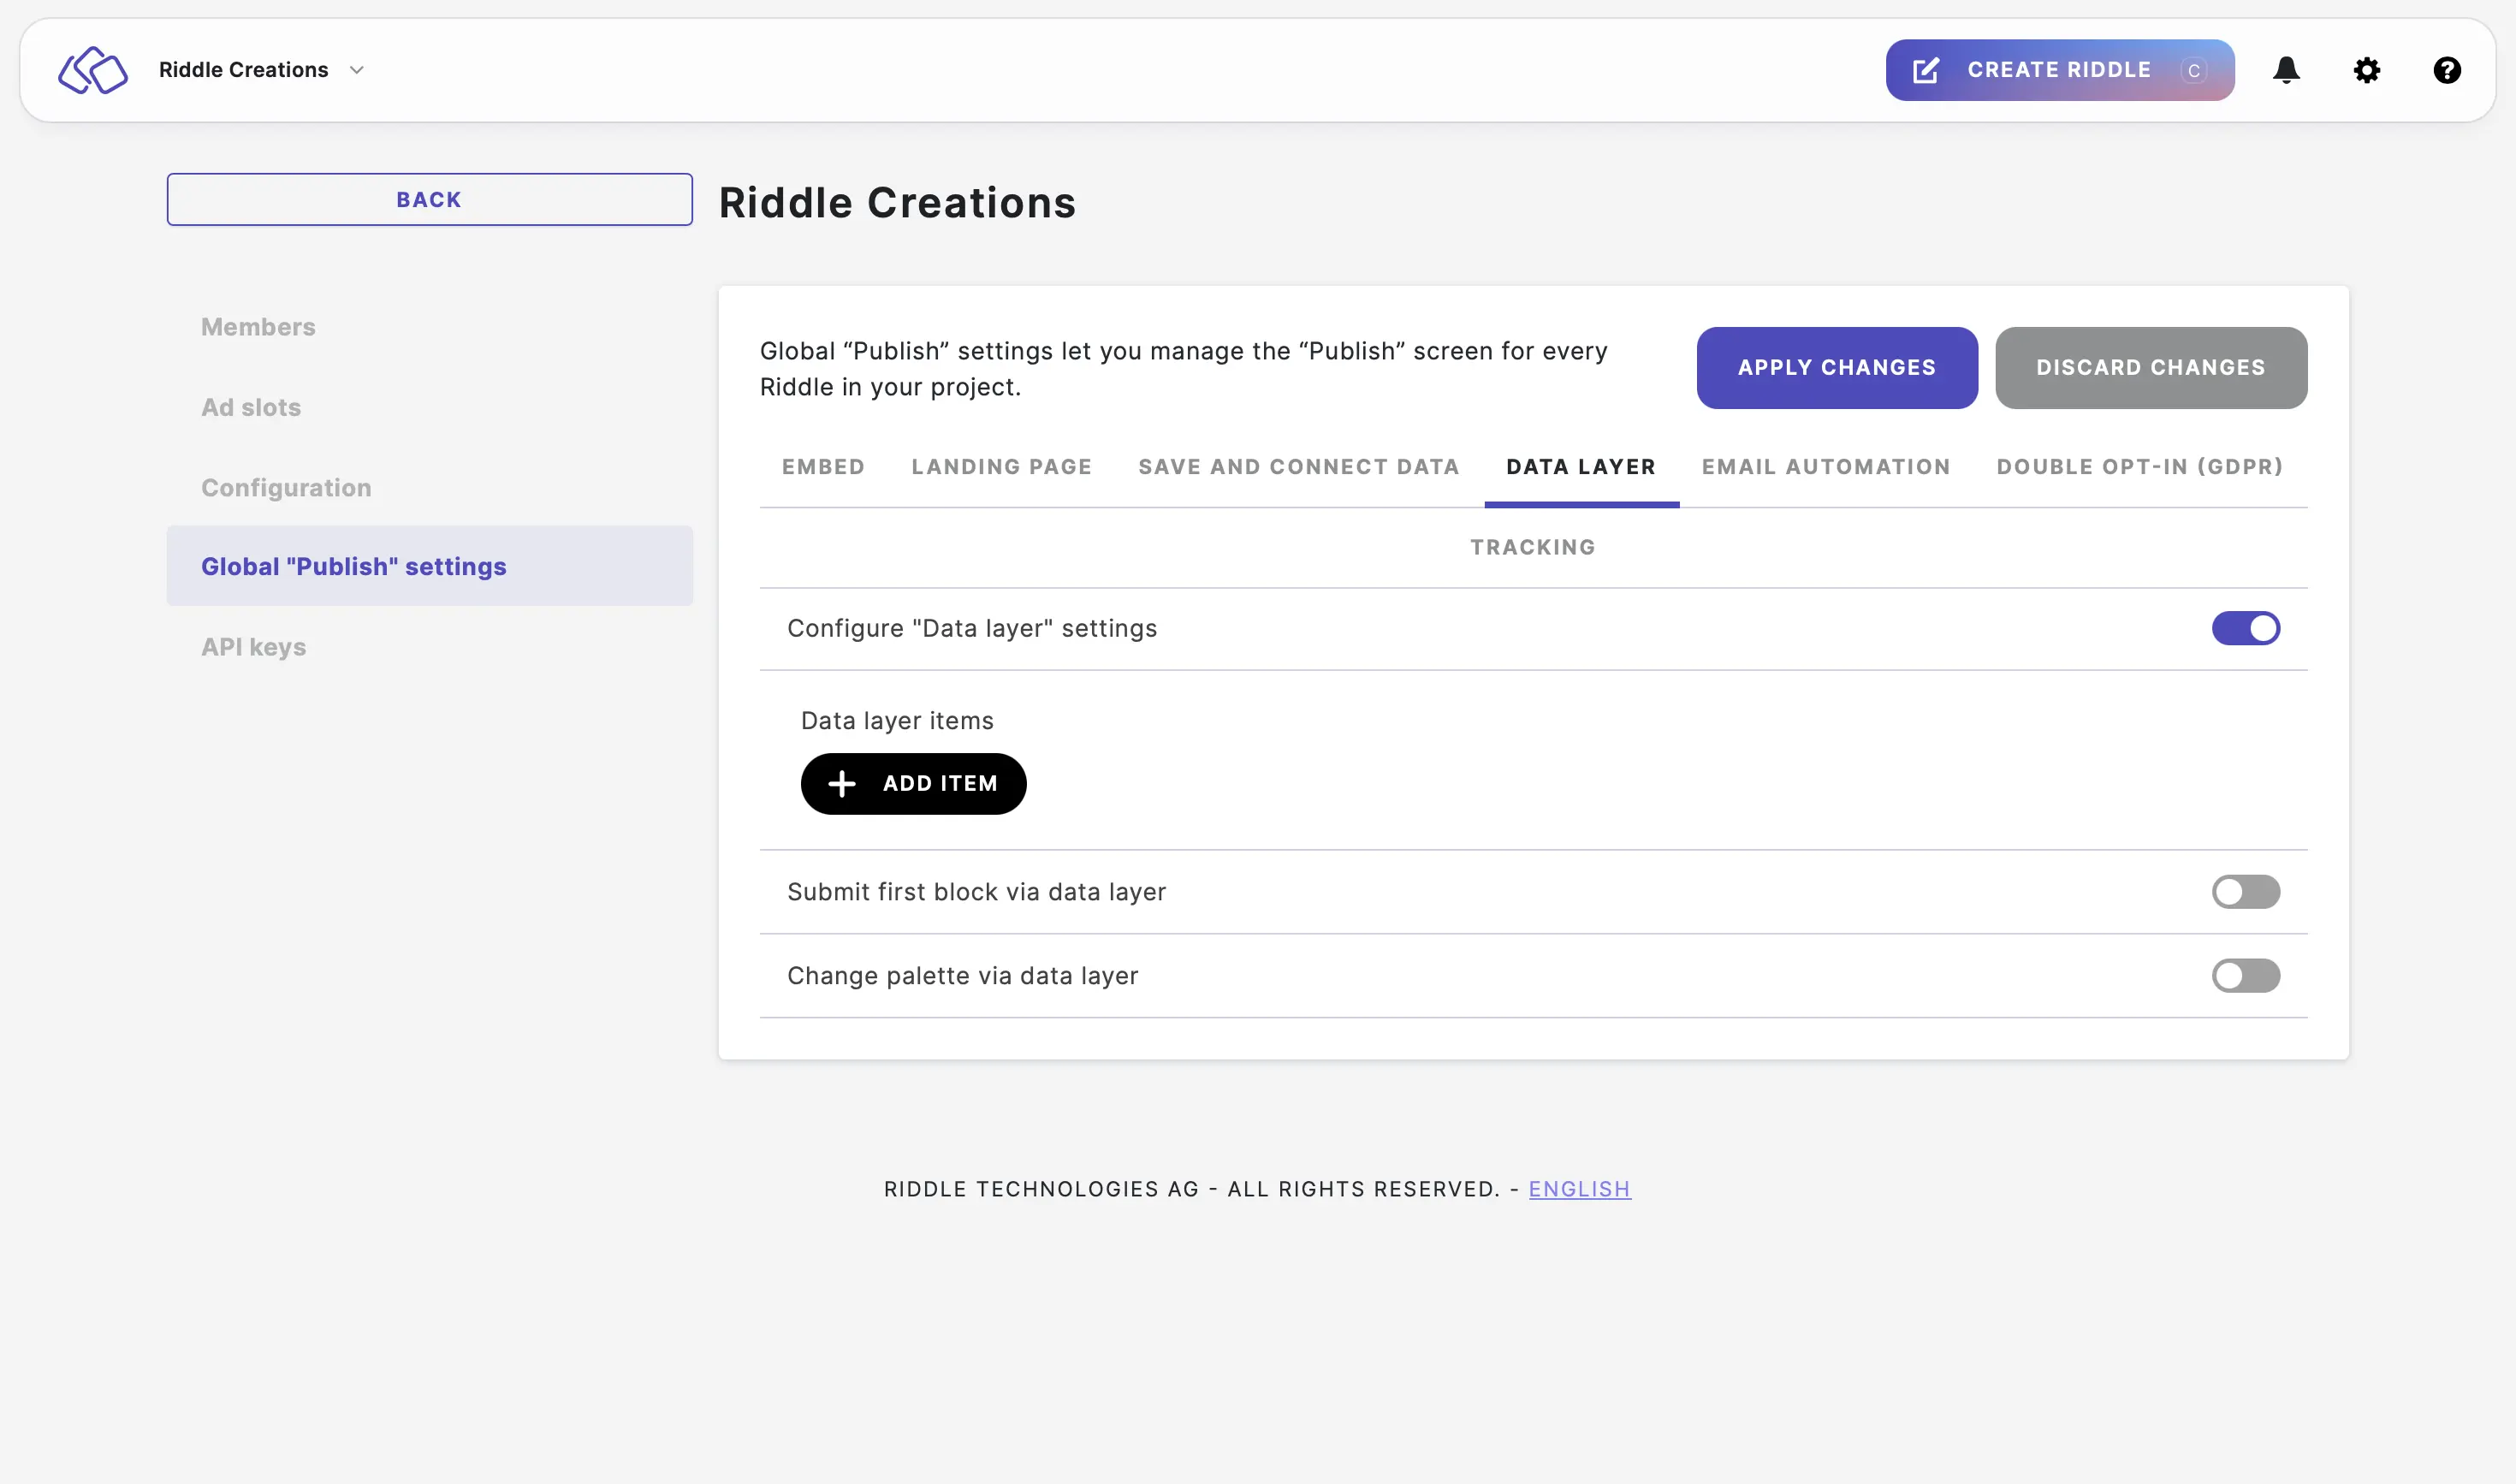Viewport: 2516px width, 1484px height.
Task: Click the Riddle Creations page heading
Action: click(897, 203)
